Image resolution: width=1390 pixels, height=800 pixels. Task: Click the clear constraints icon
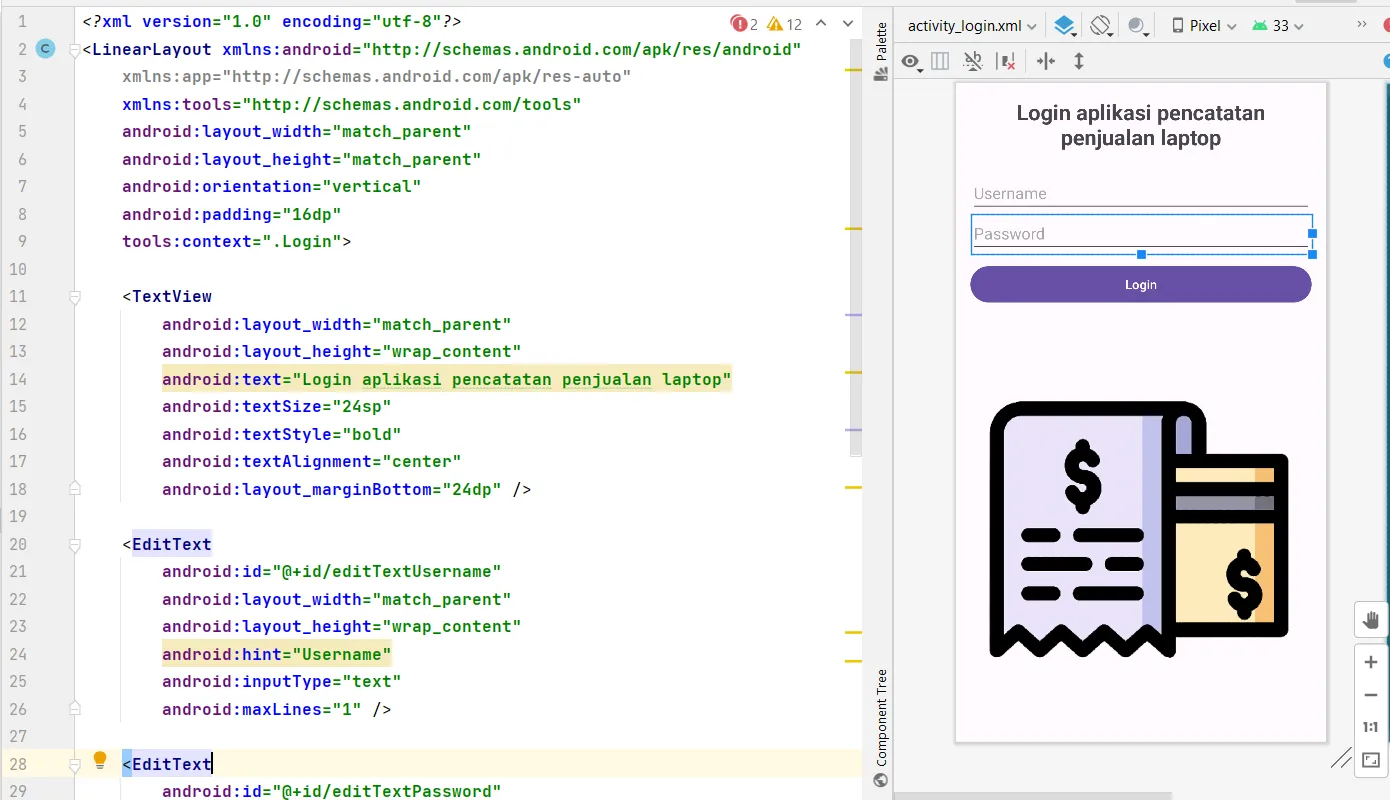tap(1007, 61)
